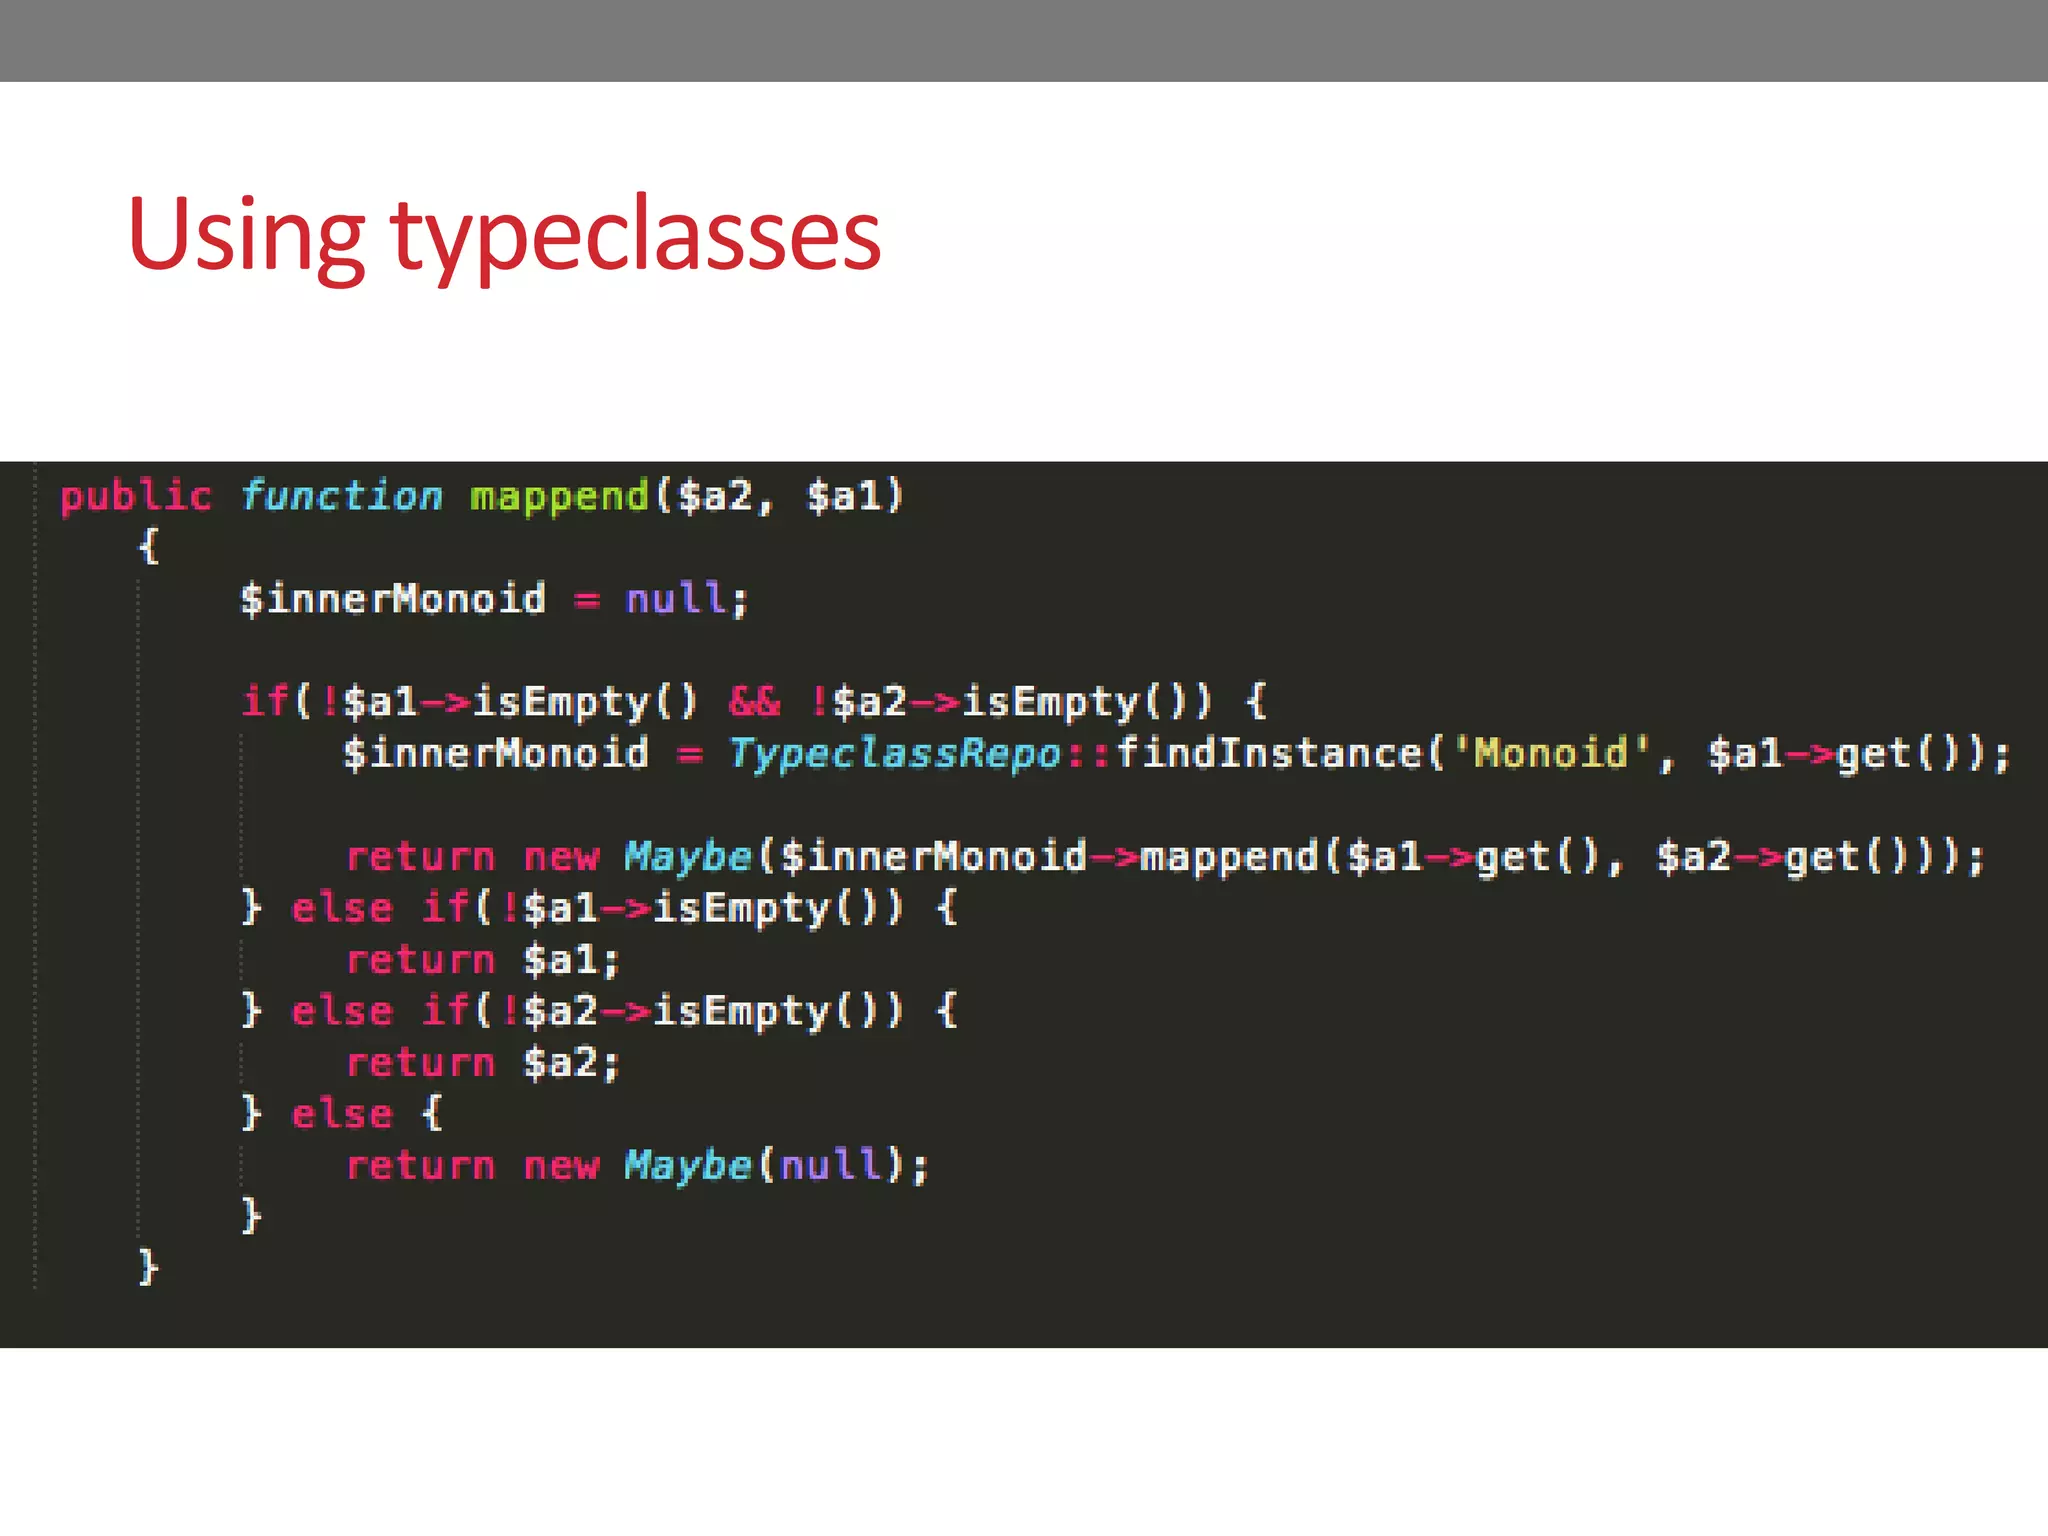Click the '&&' operator in the if condition
Image resolution: width=2048 pixels, height=1536 pixels.
[x=754, y=701]
